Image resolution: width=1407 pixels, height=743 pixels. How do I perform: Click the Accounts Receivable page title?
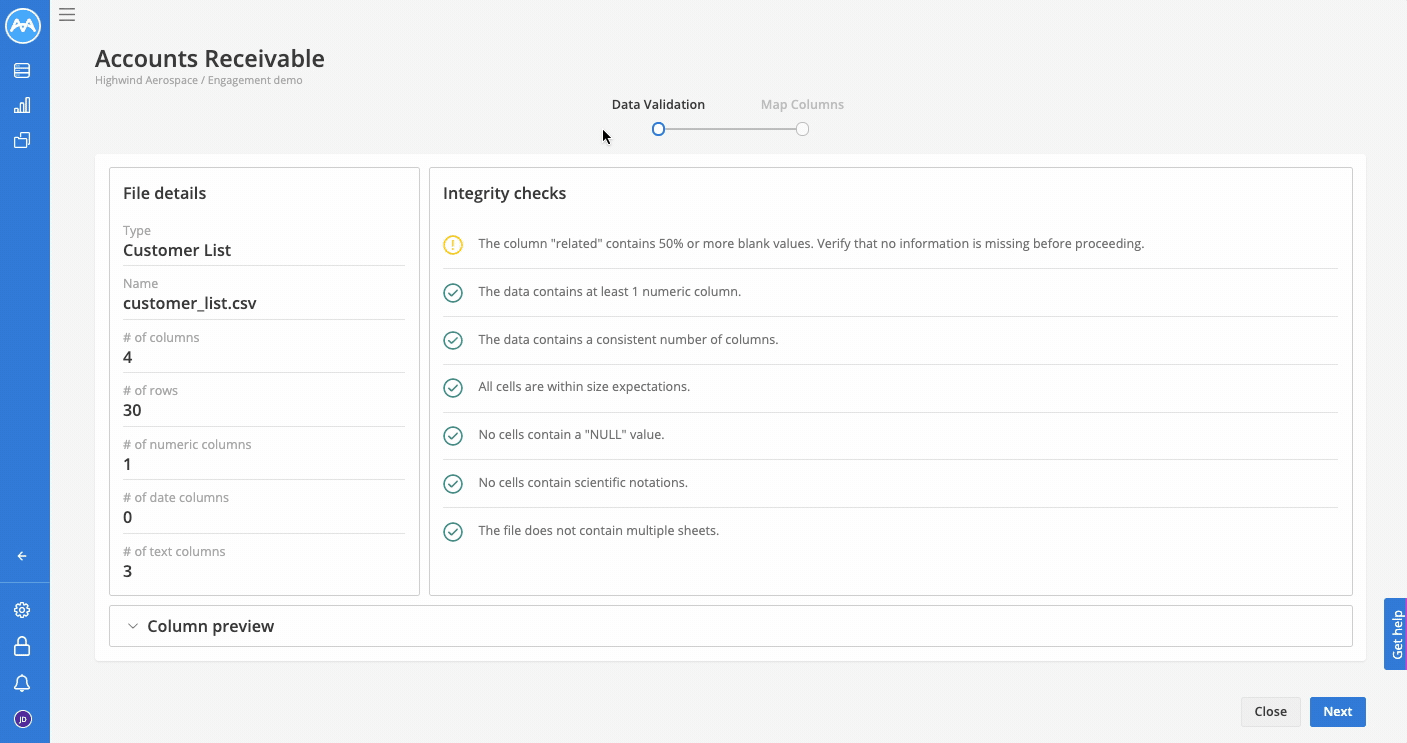coord(210,58)
